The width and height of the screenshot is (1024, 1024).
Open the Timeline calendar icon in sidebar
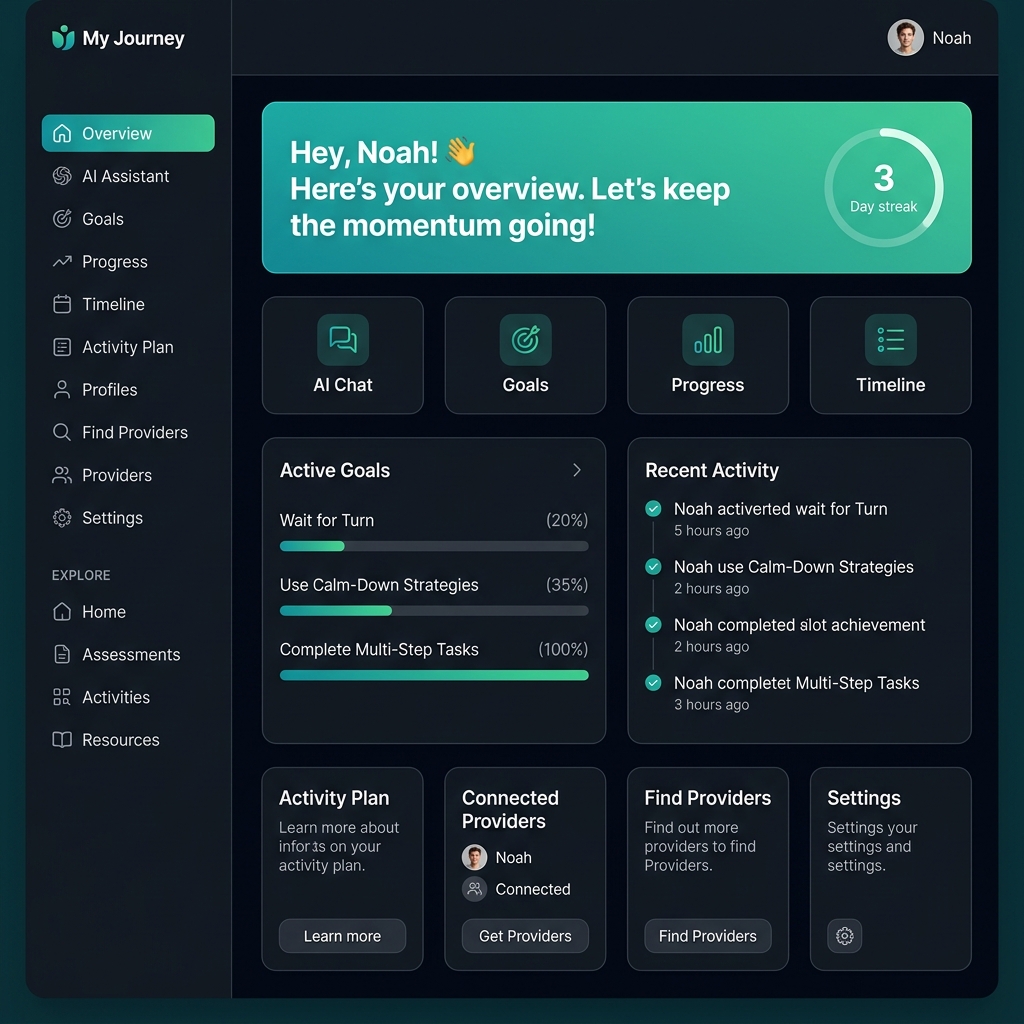[62, 304]
